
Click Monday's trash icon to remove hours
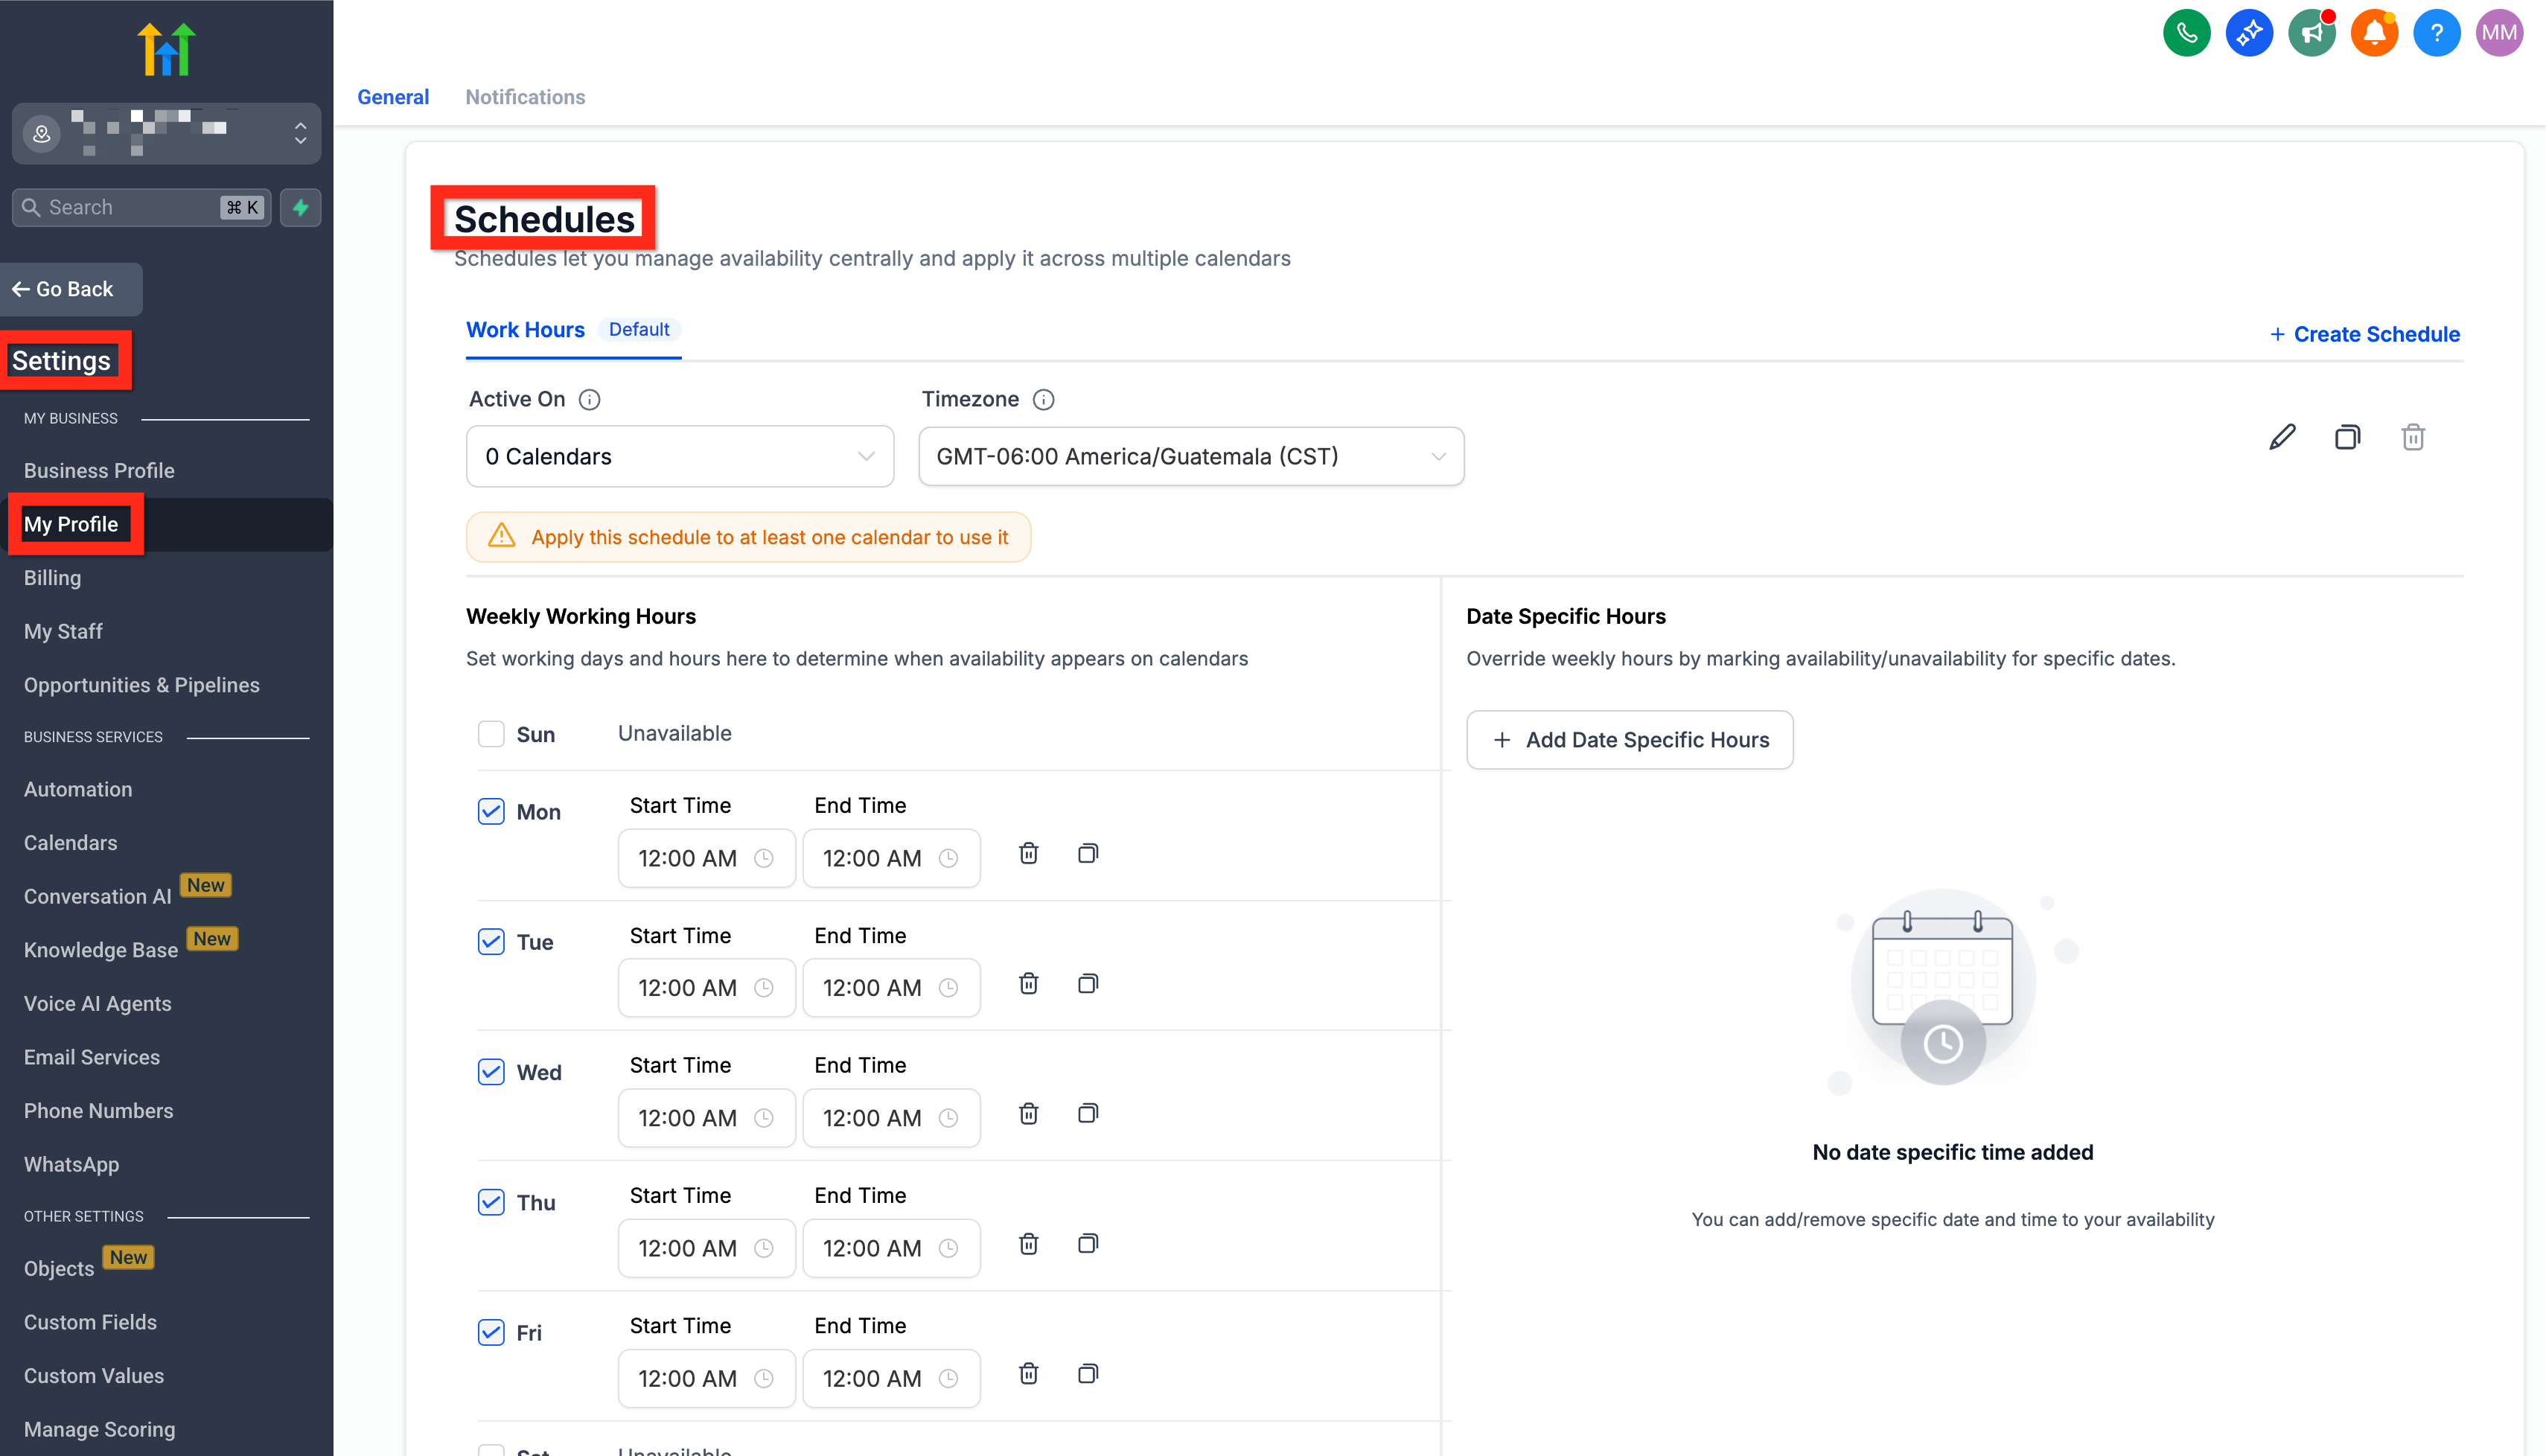[x=1028, y=853]
